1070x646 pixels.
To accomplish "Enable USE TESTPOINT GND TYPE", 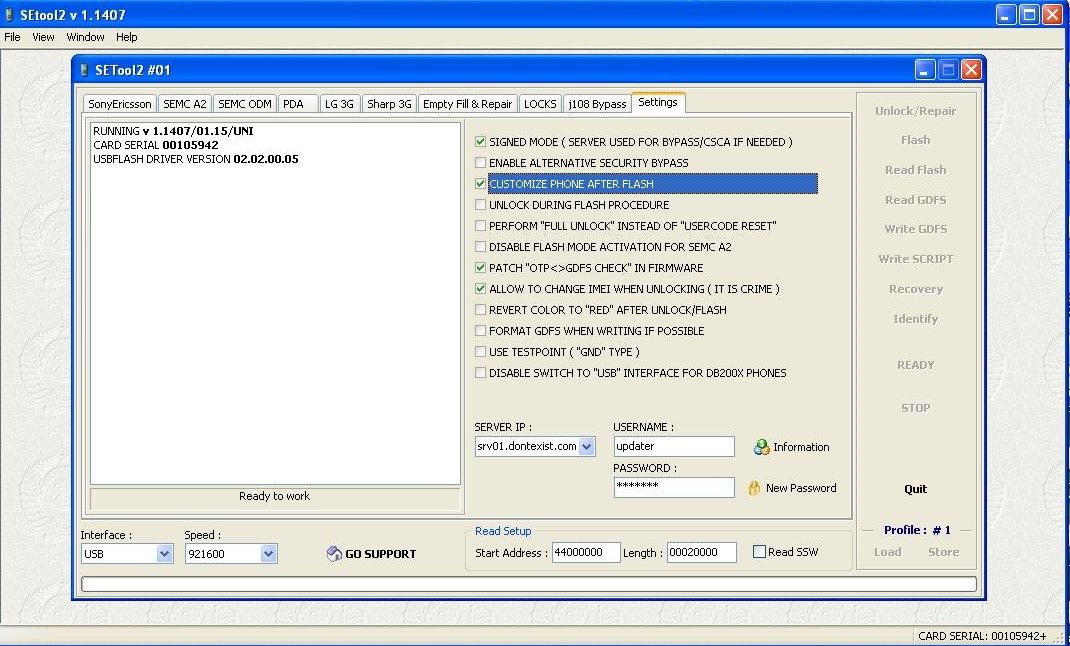I will pos(480,352).
